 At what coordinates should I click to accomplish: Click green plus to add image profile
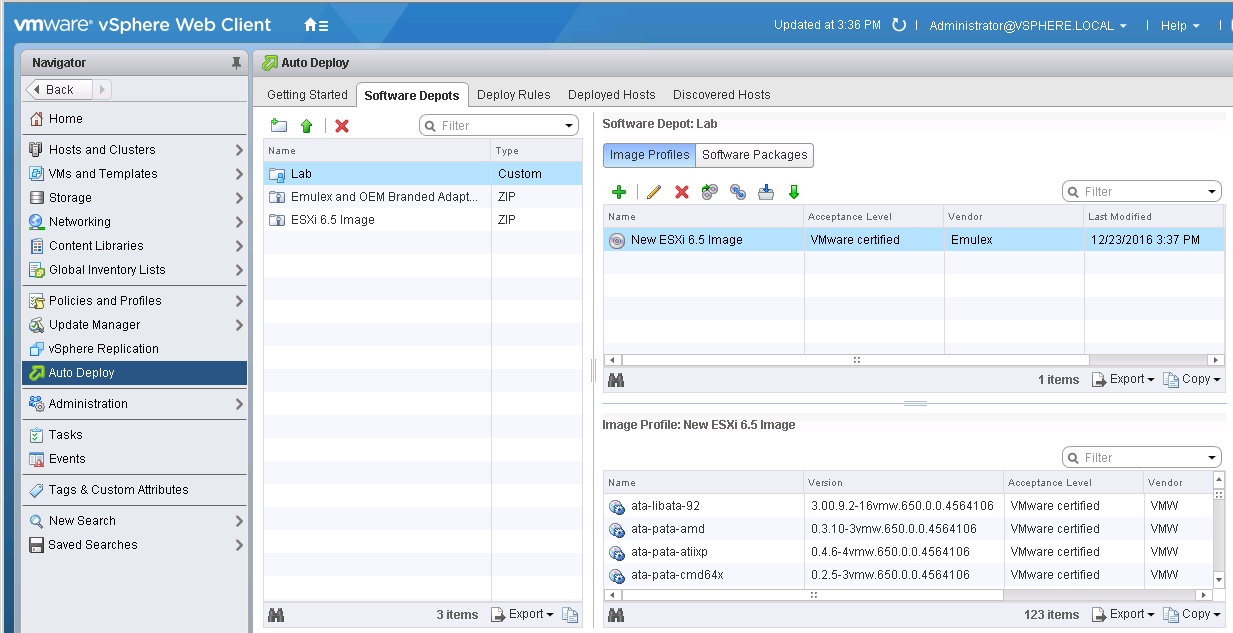(619, 192)
